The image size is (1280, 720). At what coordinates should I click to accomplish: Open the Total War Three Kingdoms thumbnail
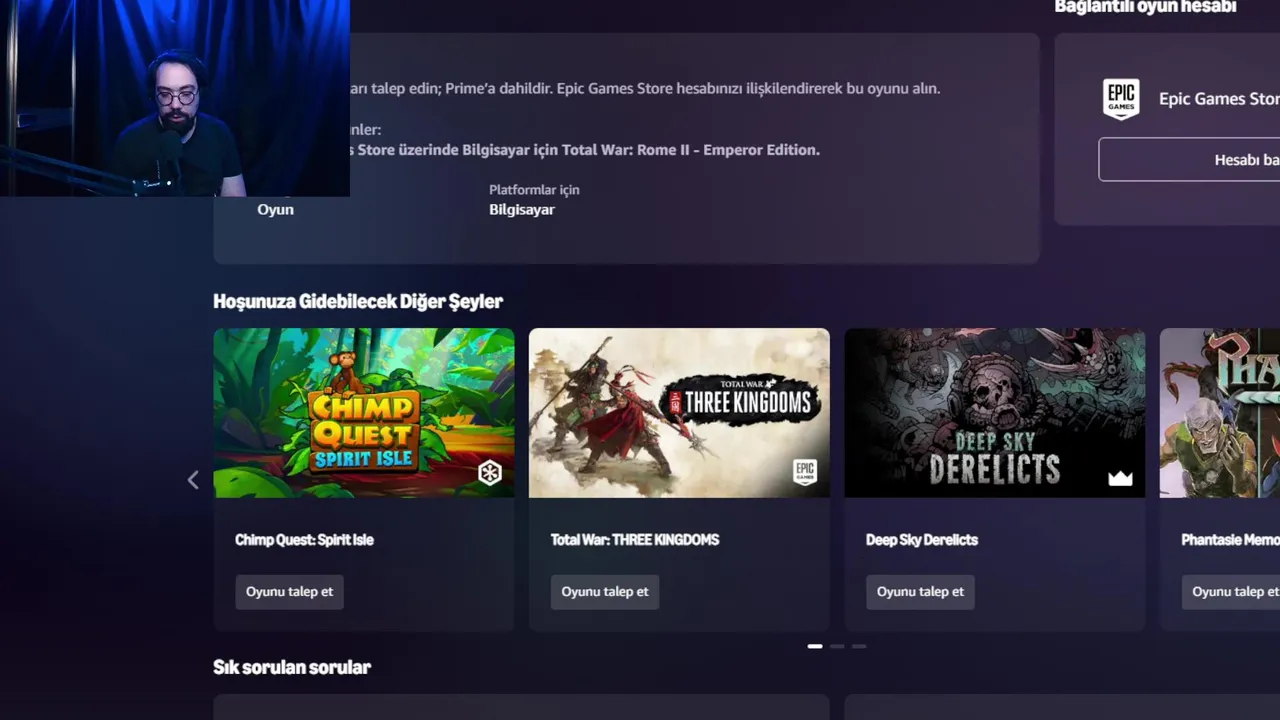pyautogui.click(x=679, y=413)
